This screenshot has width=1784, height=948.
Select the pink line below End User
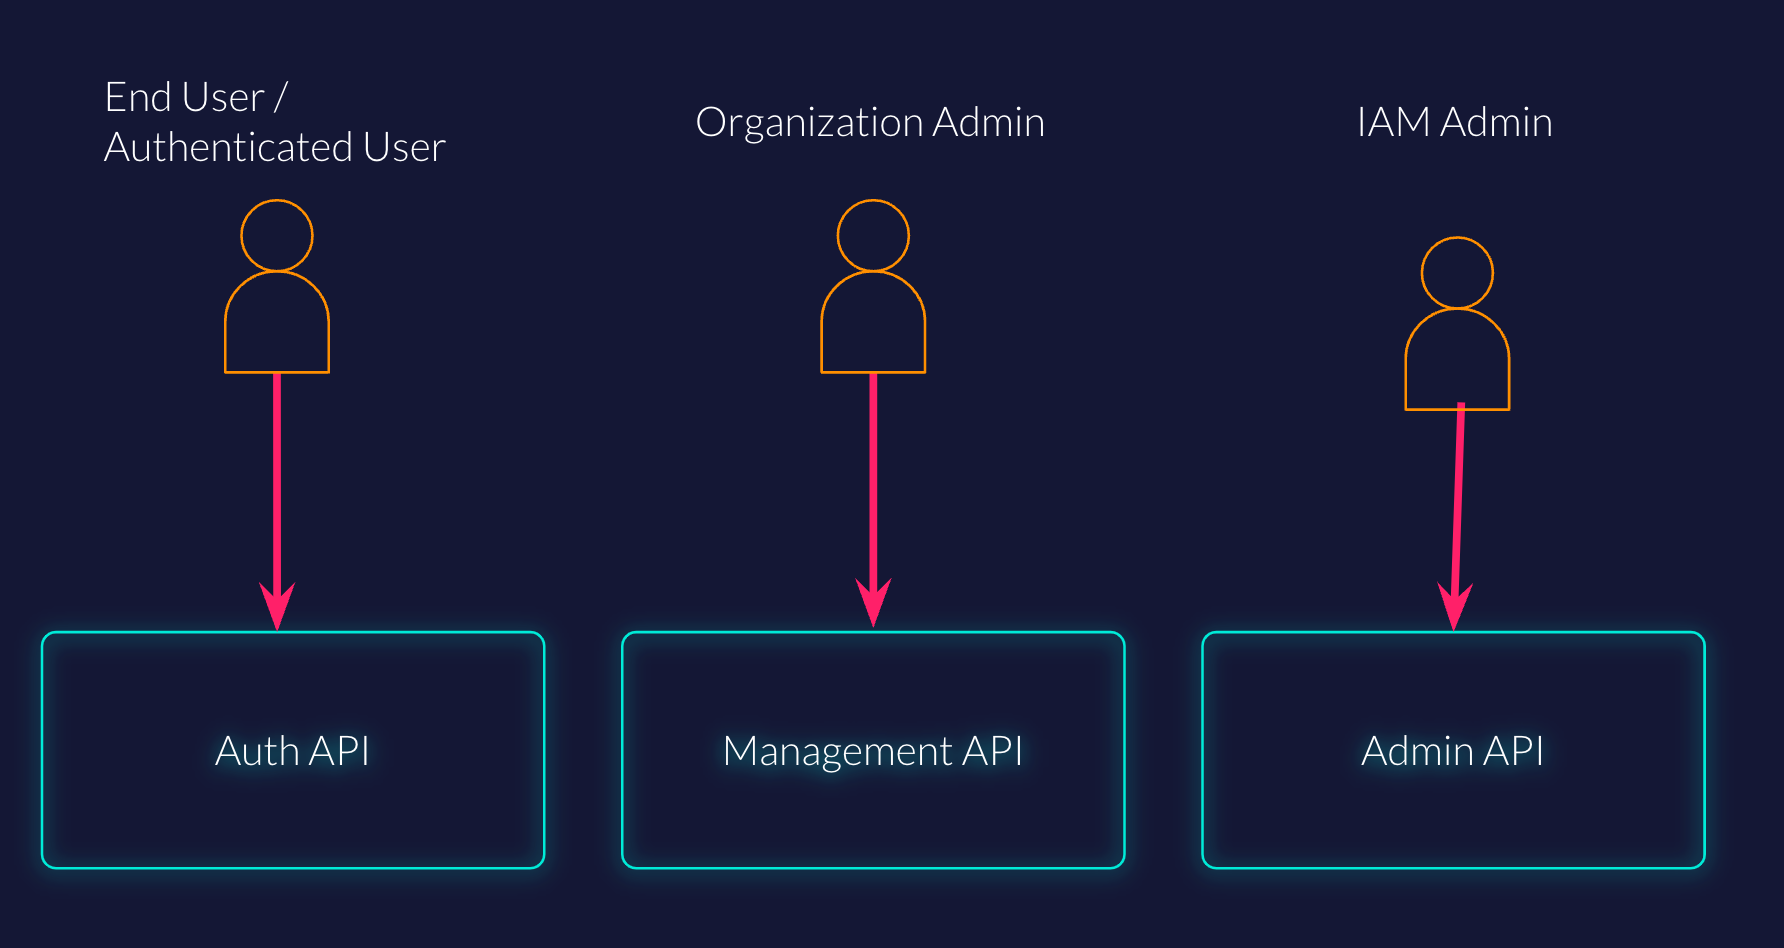point(277,480)
